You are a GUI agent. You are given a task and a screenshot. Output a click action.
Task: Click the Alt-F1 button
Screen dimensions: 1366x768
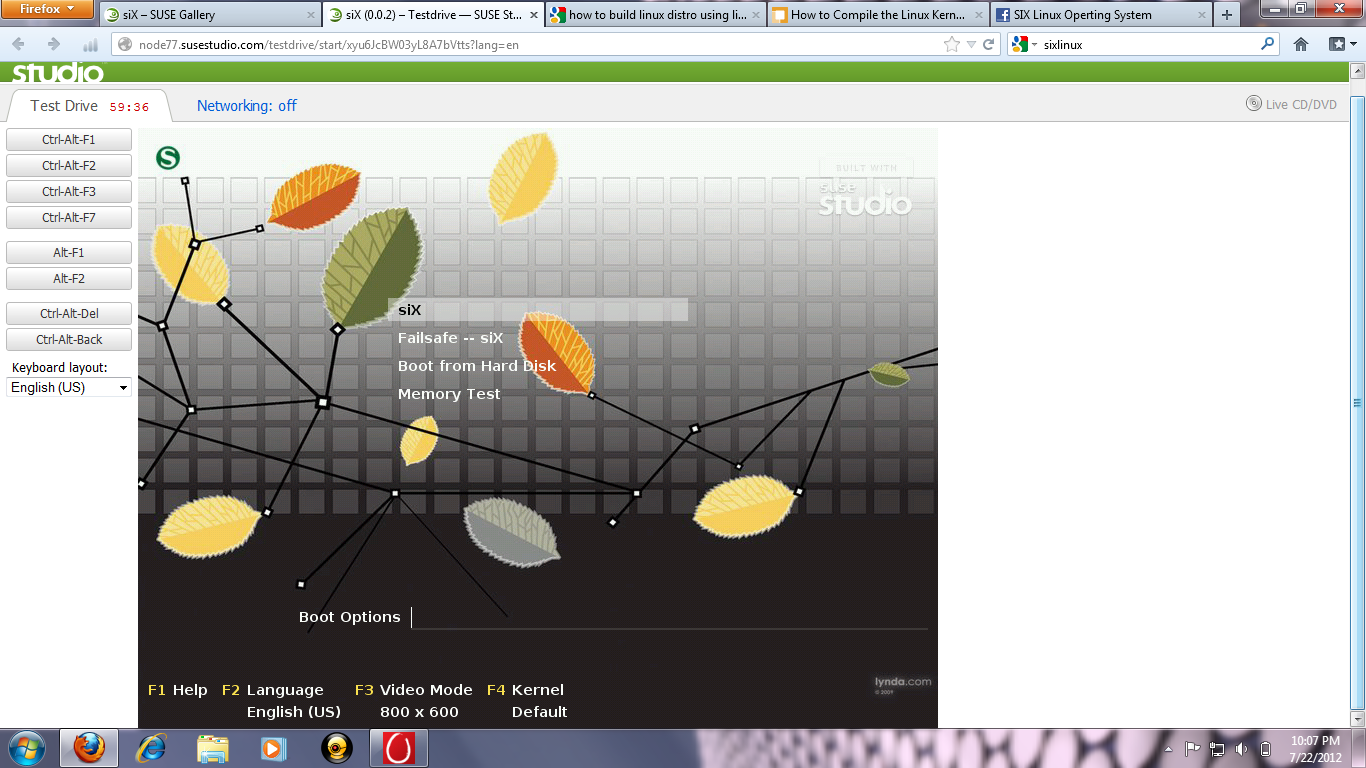69,253
